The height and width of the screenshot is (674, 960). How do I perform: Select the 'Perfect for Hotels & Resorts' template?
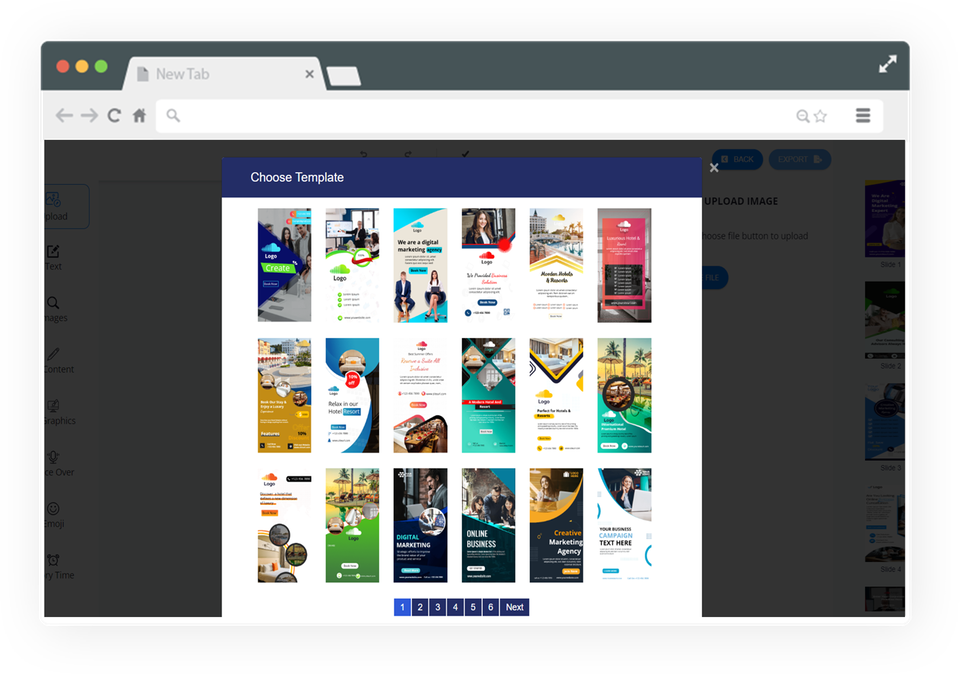[x=556, y=395]
